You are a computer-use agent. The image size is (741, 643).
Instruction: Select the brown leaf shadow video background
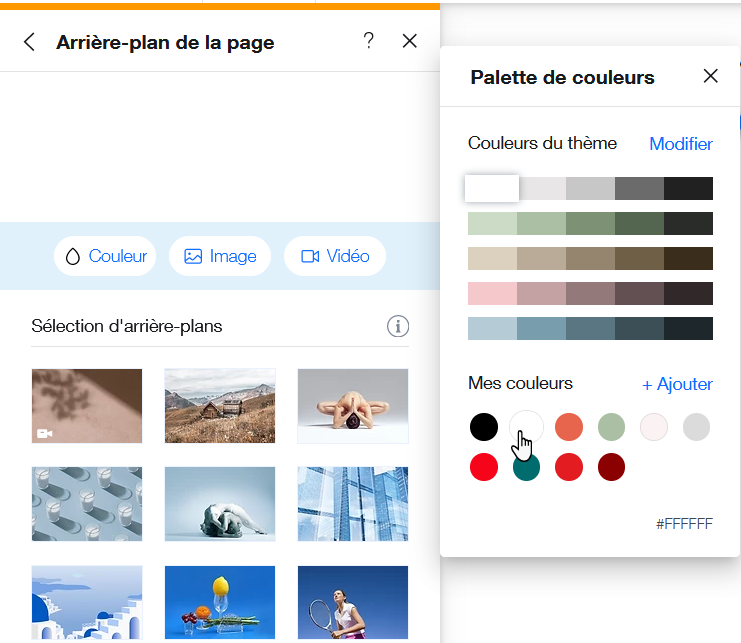point(87,406)
